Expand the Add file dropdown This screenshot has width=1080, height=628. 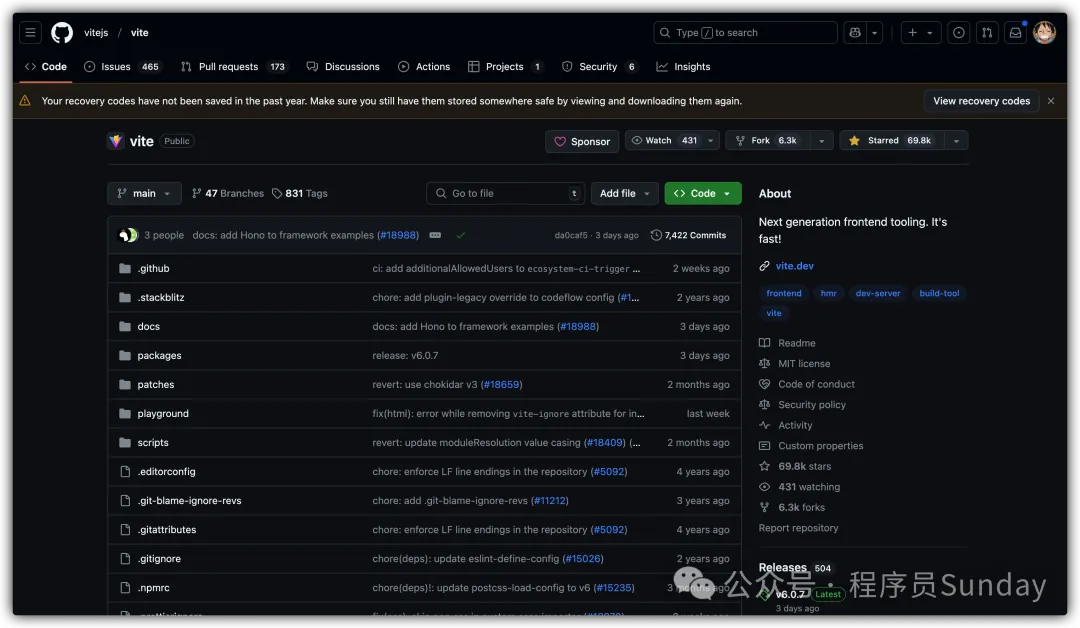pos(625,194)
